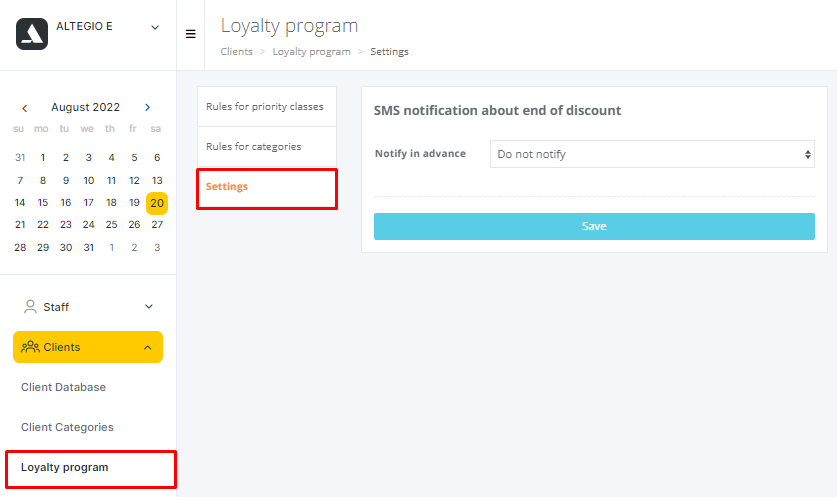
Task: Toggle the hamburger menu icon
Action: point(191,34)
